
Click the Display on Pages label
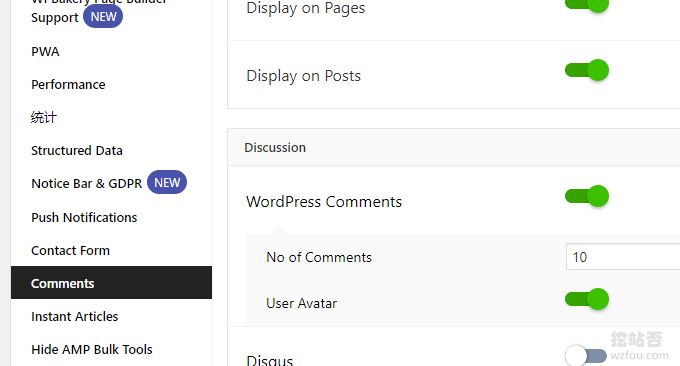point(306,8)
